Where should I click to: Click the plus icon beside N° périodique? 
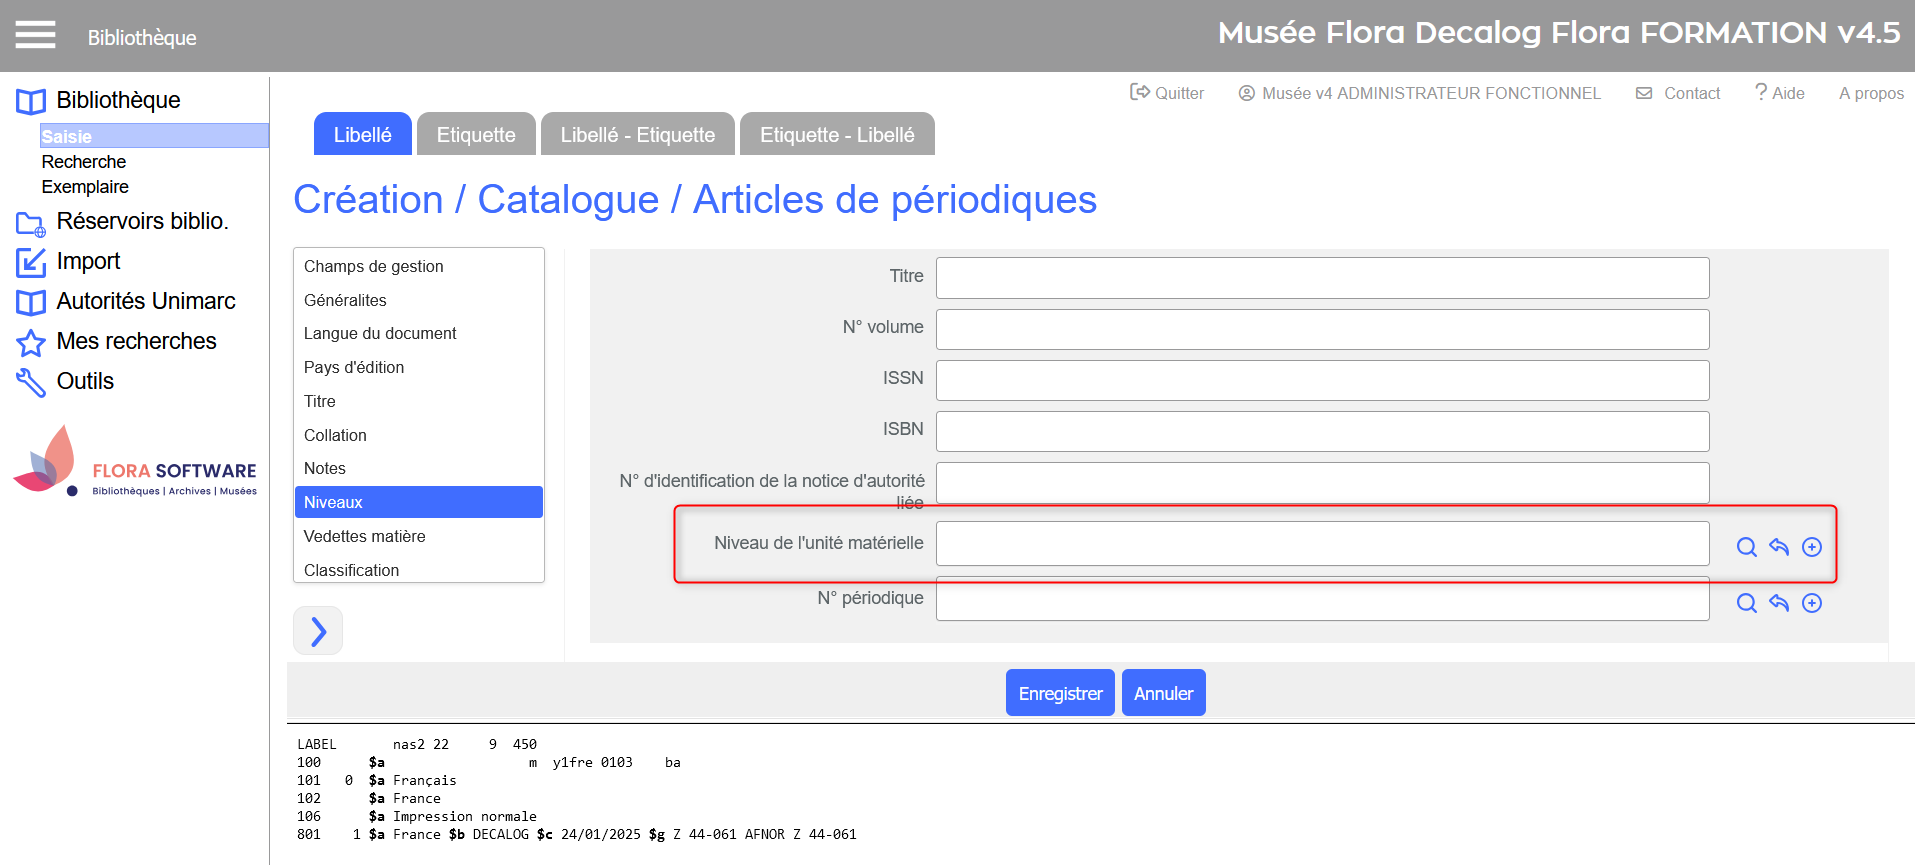click(1811, 603)
